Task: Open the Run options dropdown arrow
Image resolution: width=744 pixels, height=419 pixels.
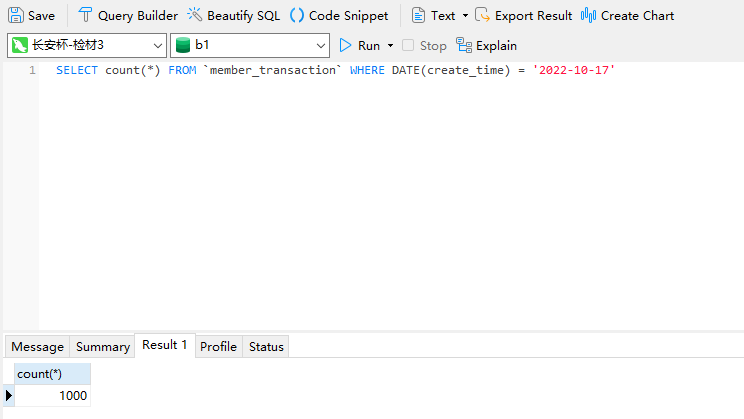Action: click(390, 45)
